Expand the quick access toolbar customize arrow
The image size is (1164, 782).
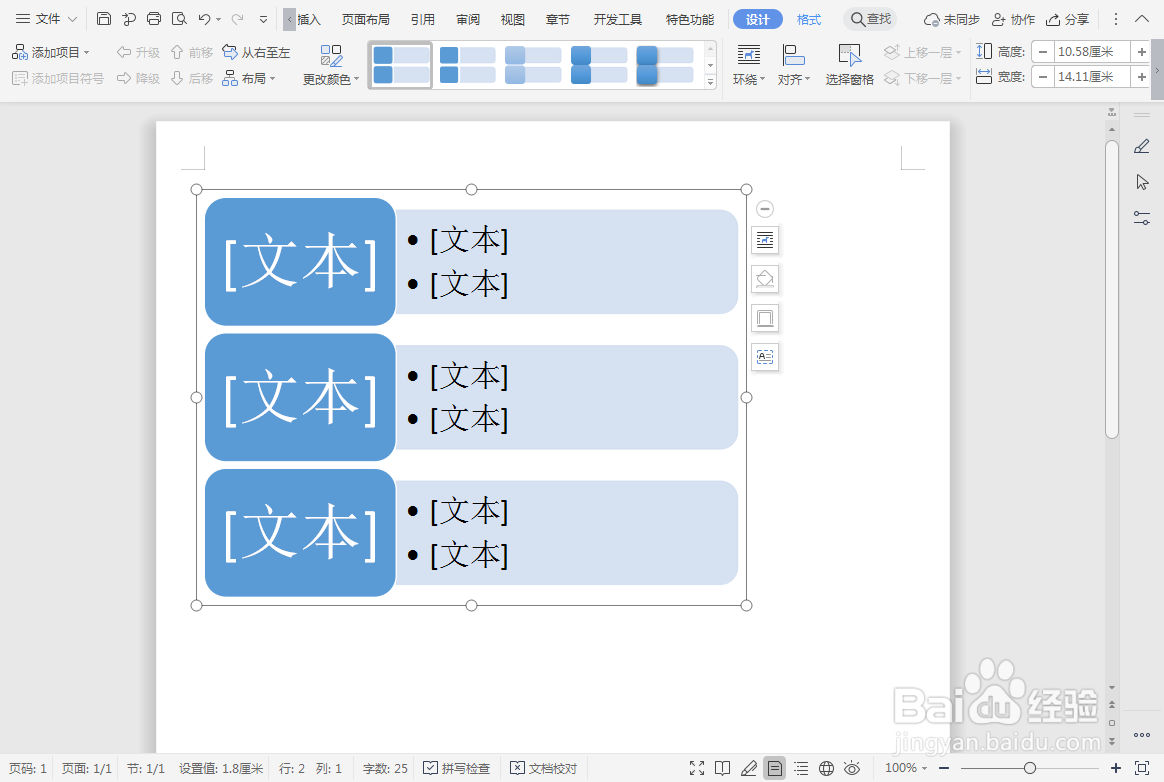point(263,19)
